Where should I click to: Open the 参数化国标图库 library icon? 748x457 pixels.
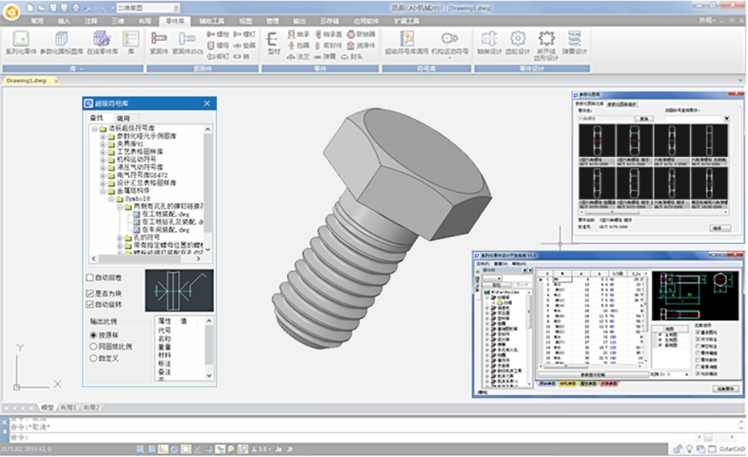pos(59,39)
